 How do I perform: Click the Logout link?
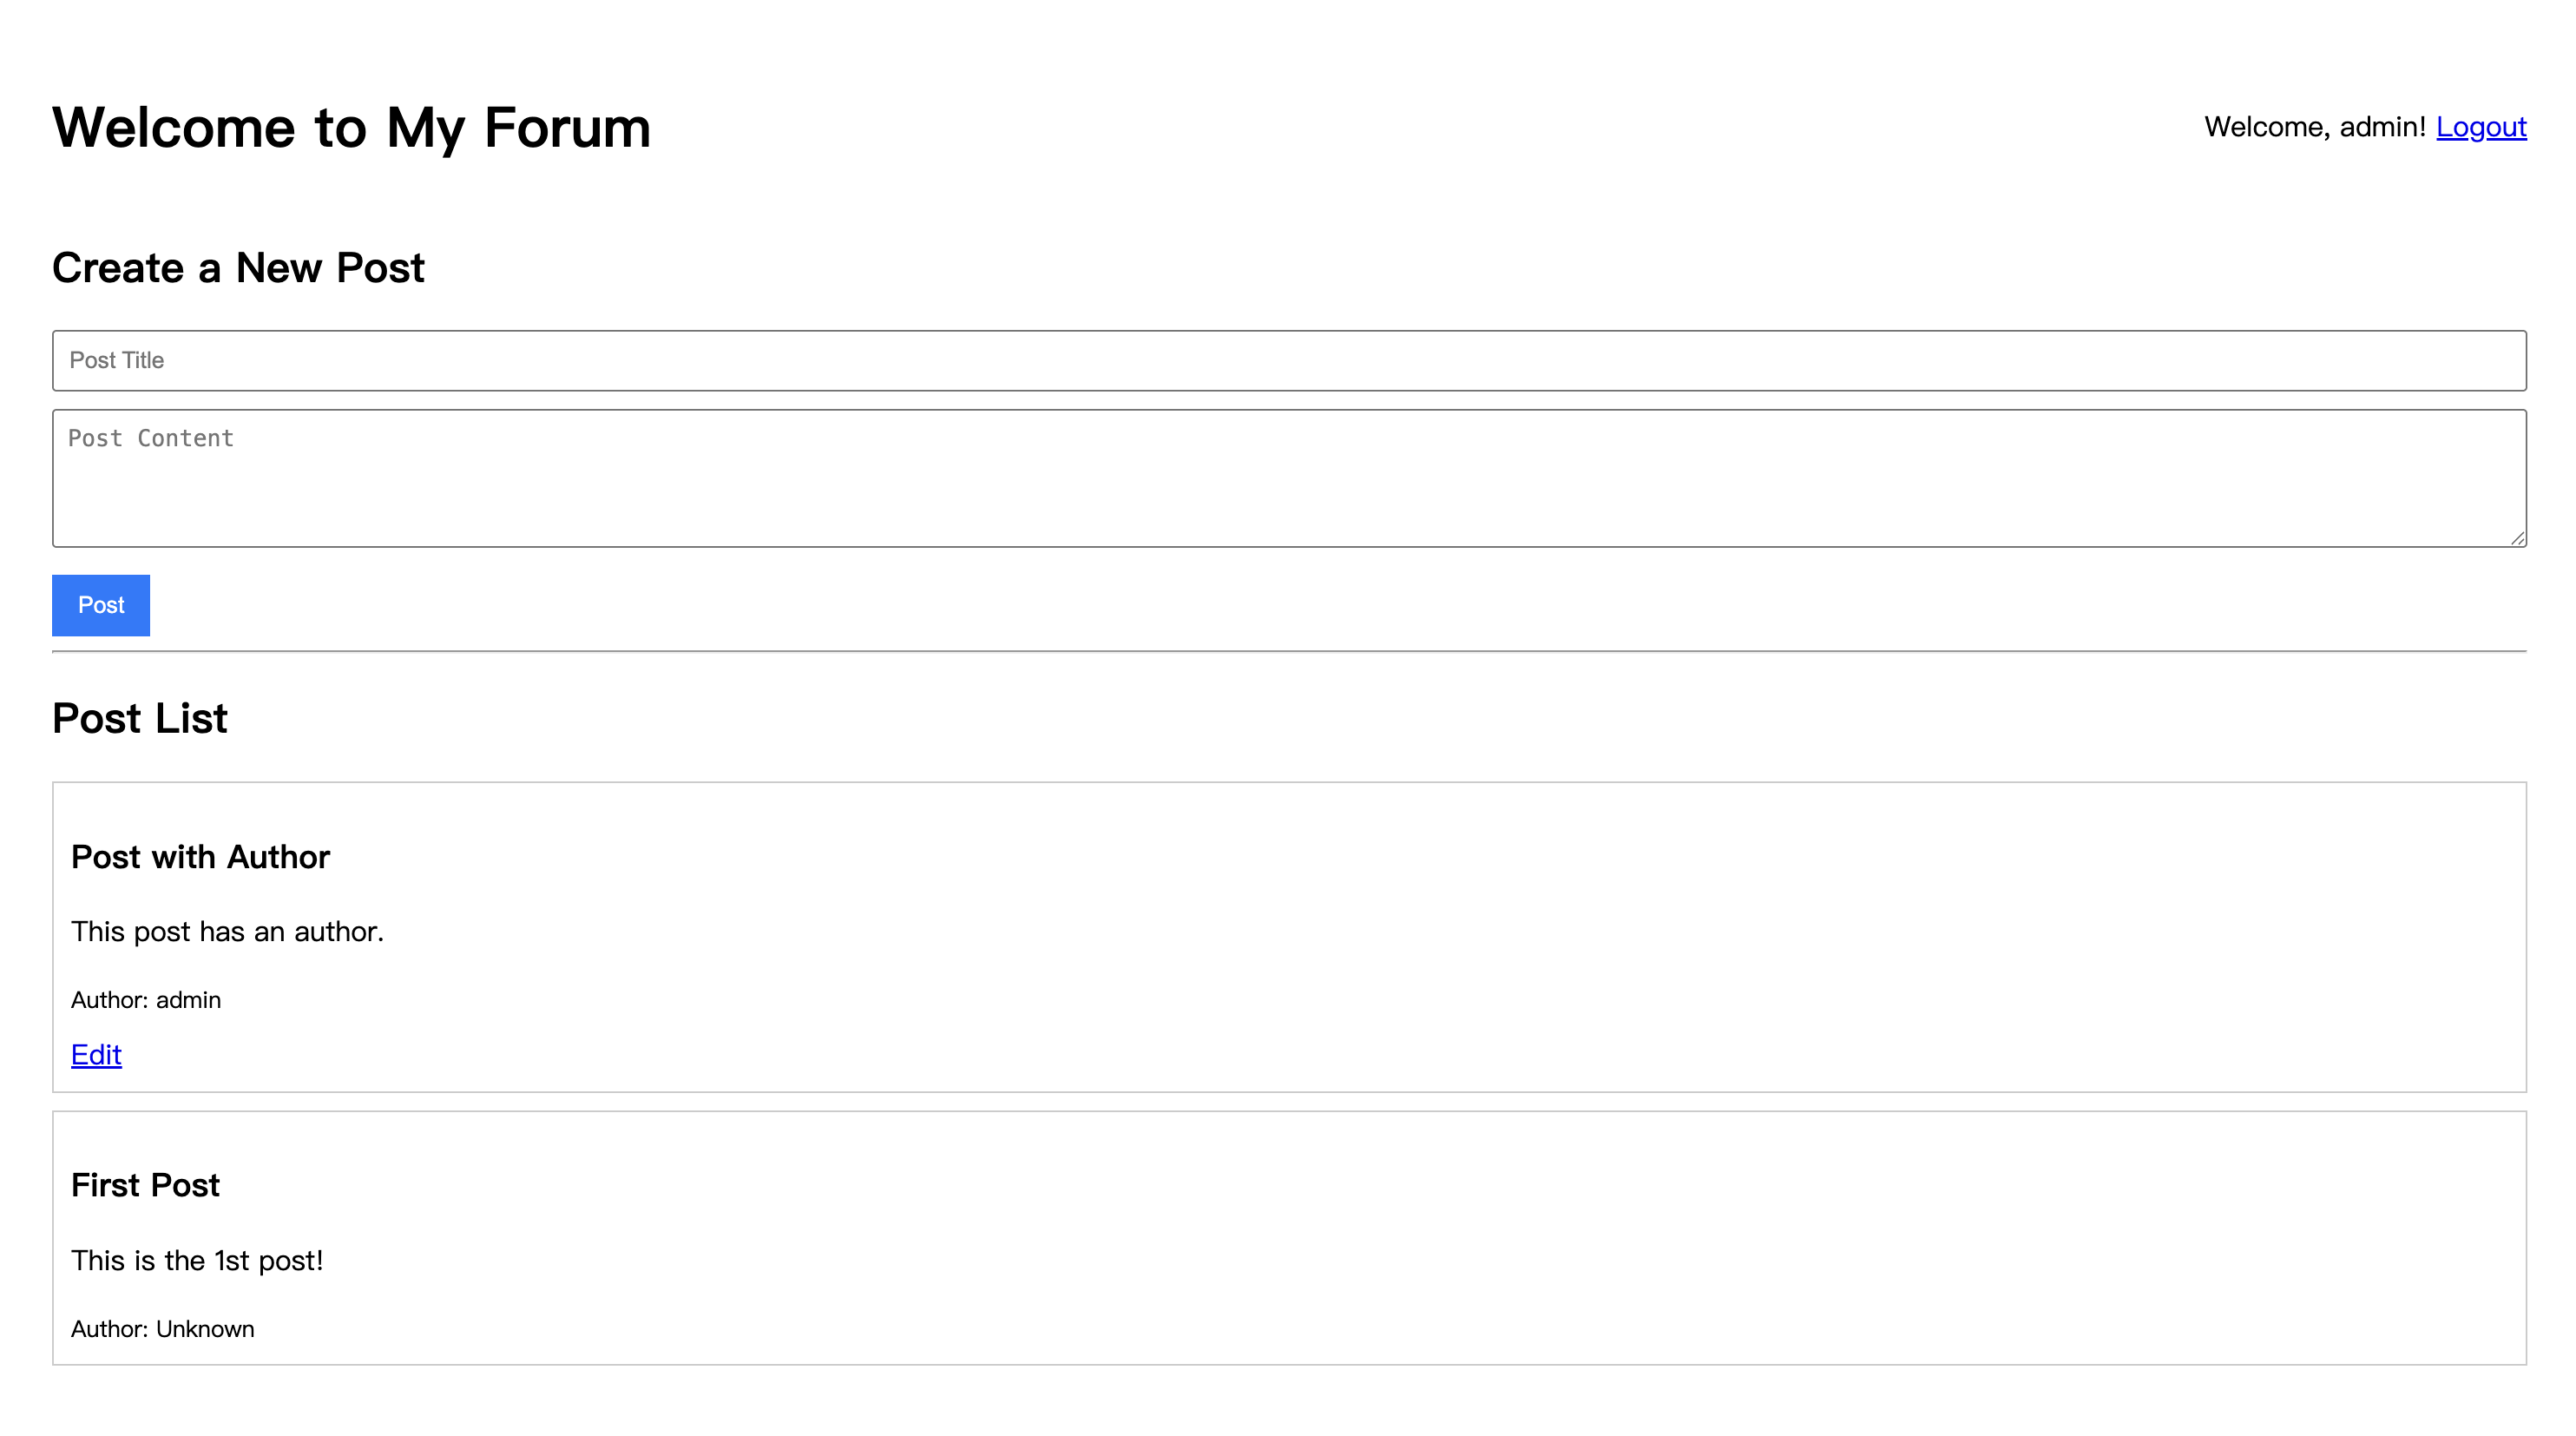point(2480,127)
